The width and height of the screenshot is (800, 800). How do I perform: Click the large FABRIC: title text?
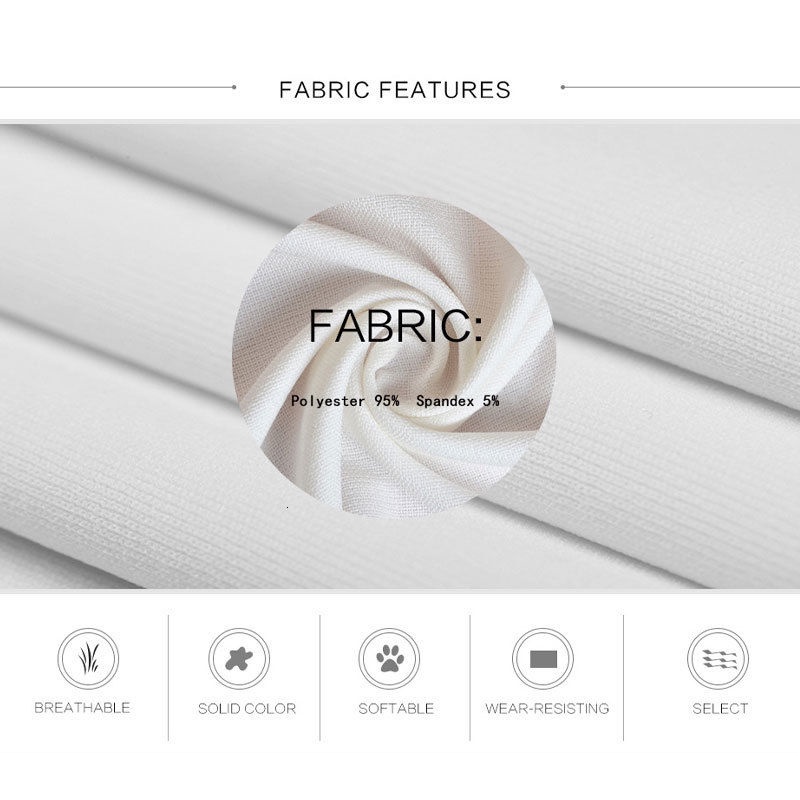click(395, 326)
